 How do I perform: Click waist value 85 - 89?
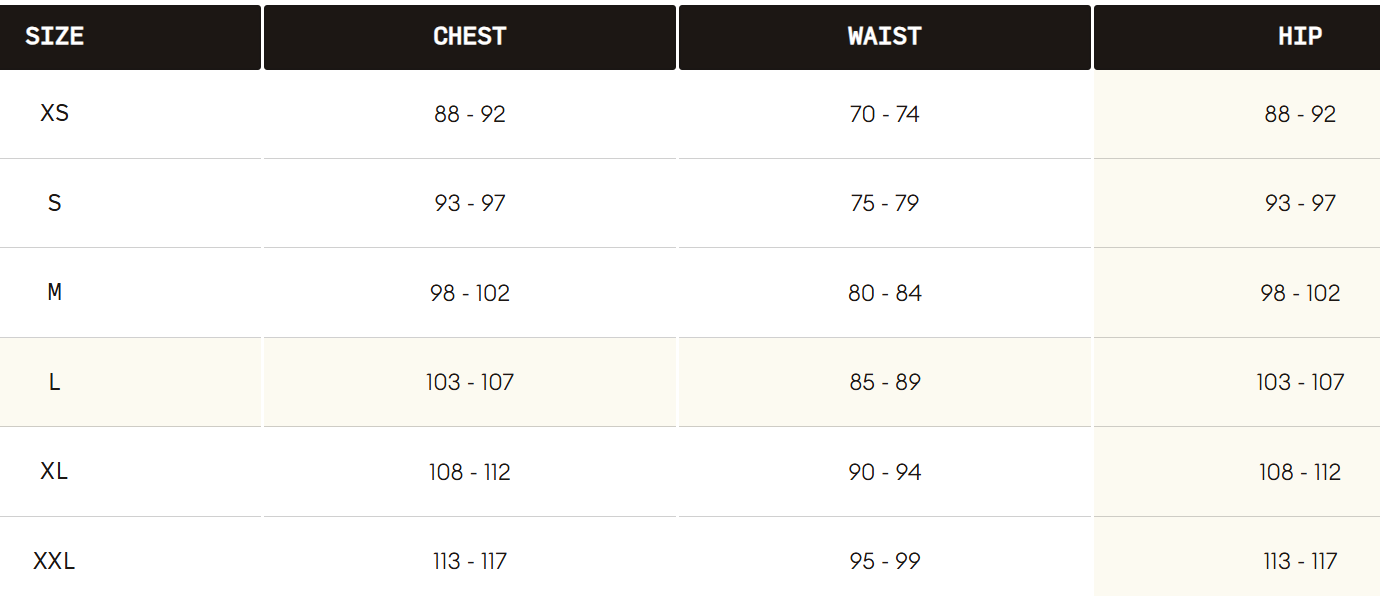[885, 382]
